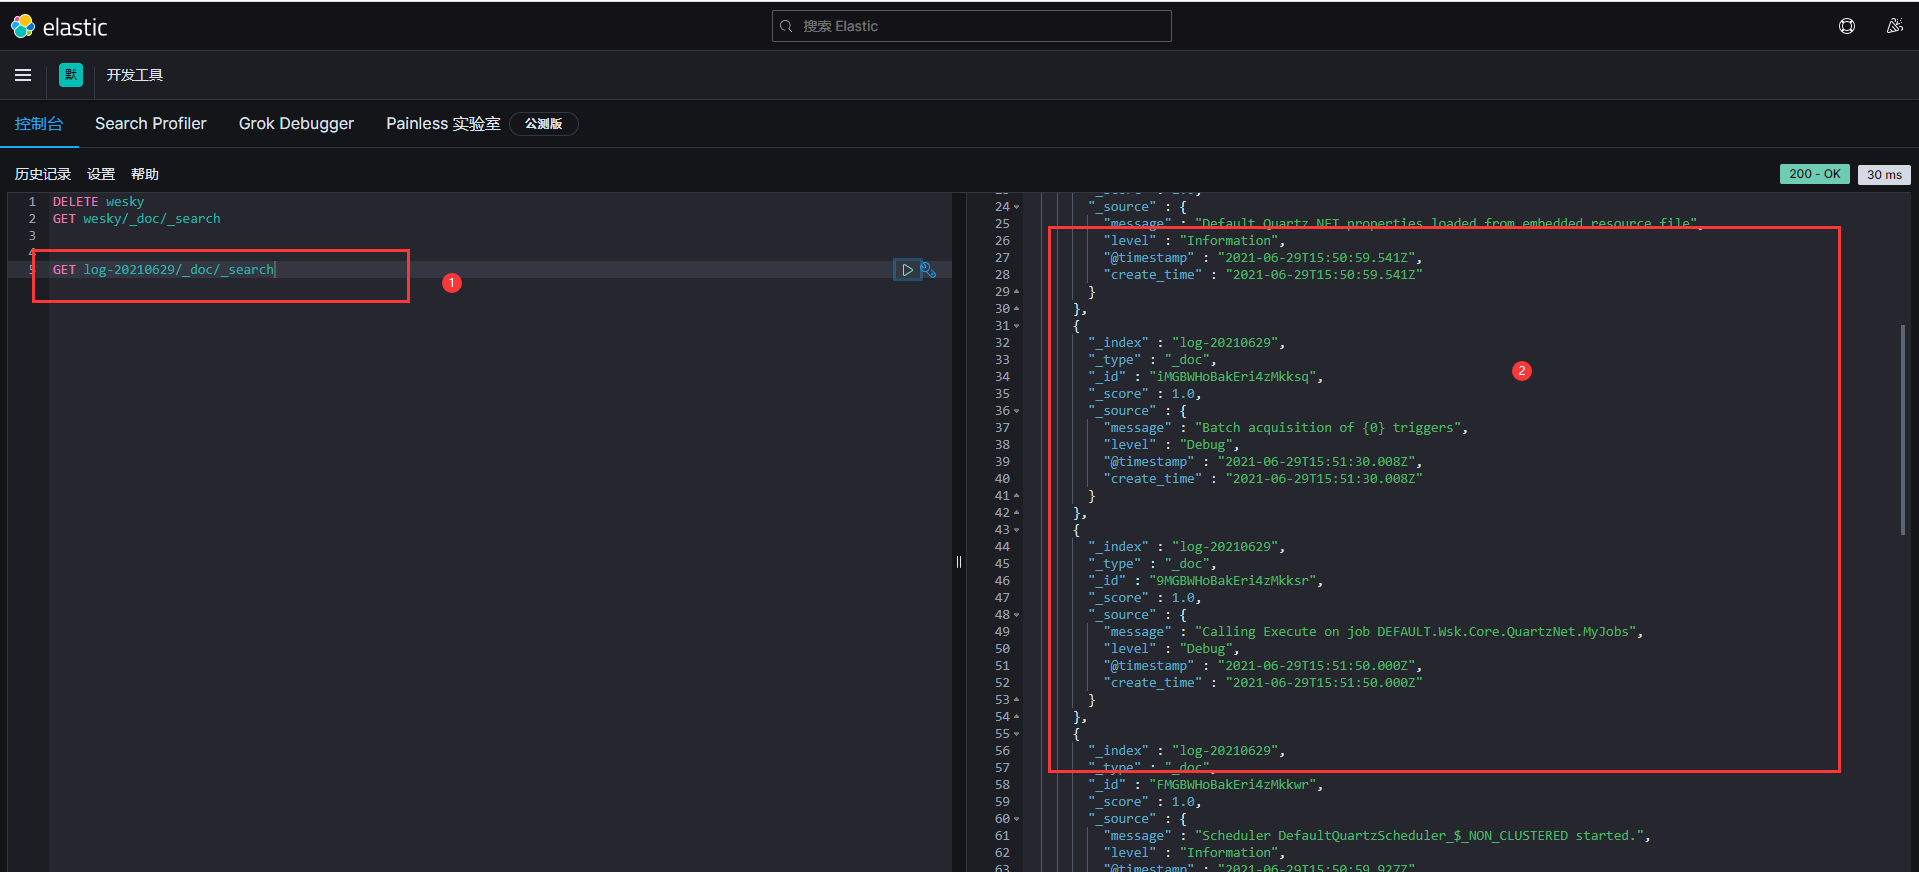Click the "Calling Execute on job" message line
1919x872 pixels.
tap(1373, 632)
